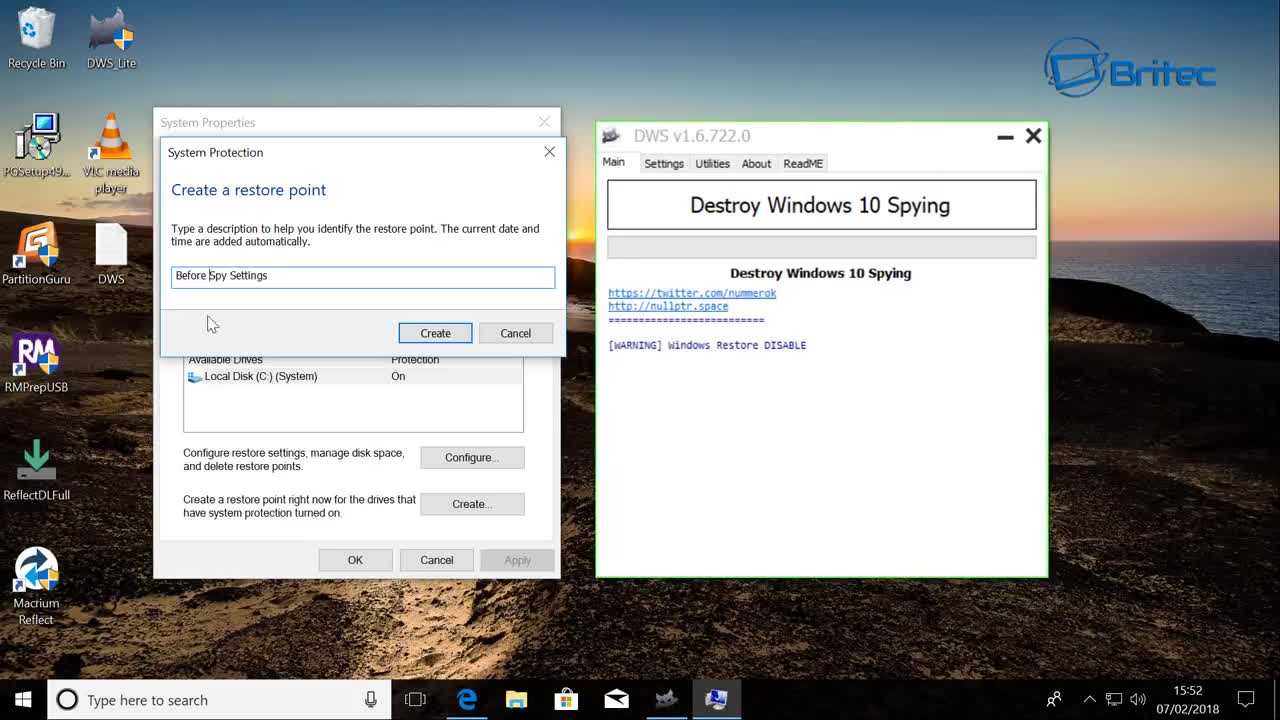
Task: Open the About tab in DWS
Action: (756, 163)
